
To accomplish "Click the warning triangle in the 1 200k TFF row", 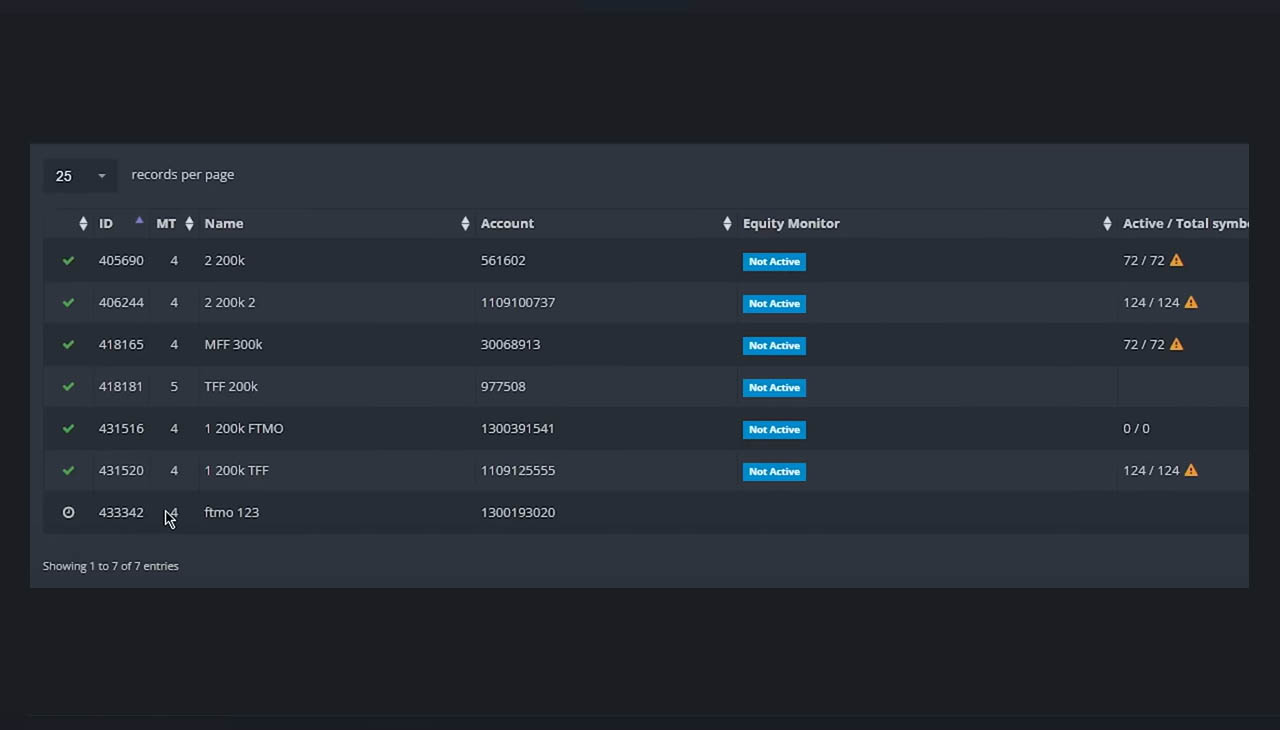I will [x=1191, y=470].
